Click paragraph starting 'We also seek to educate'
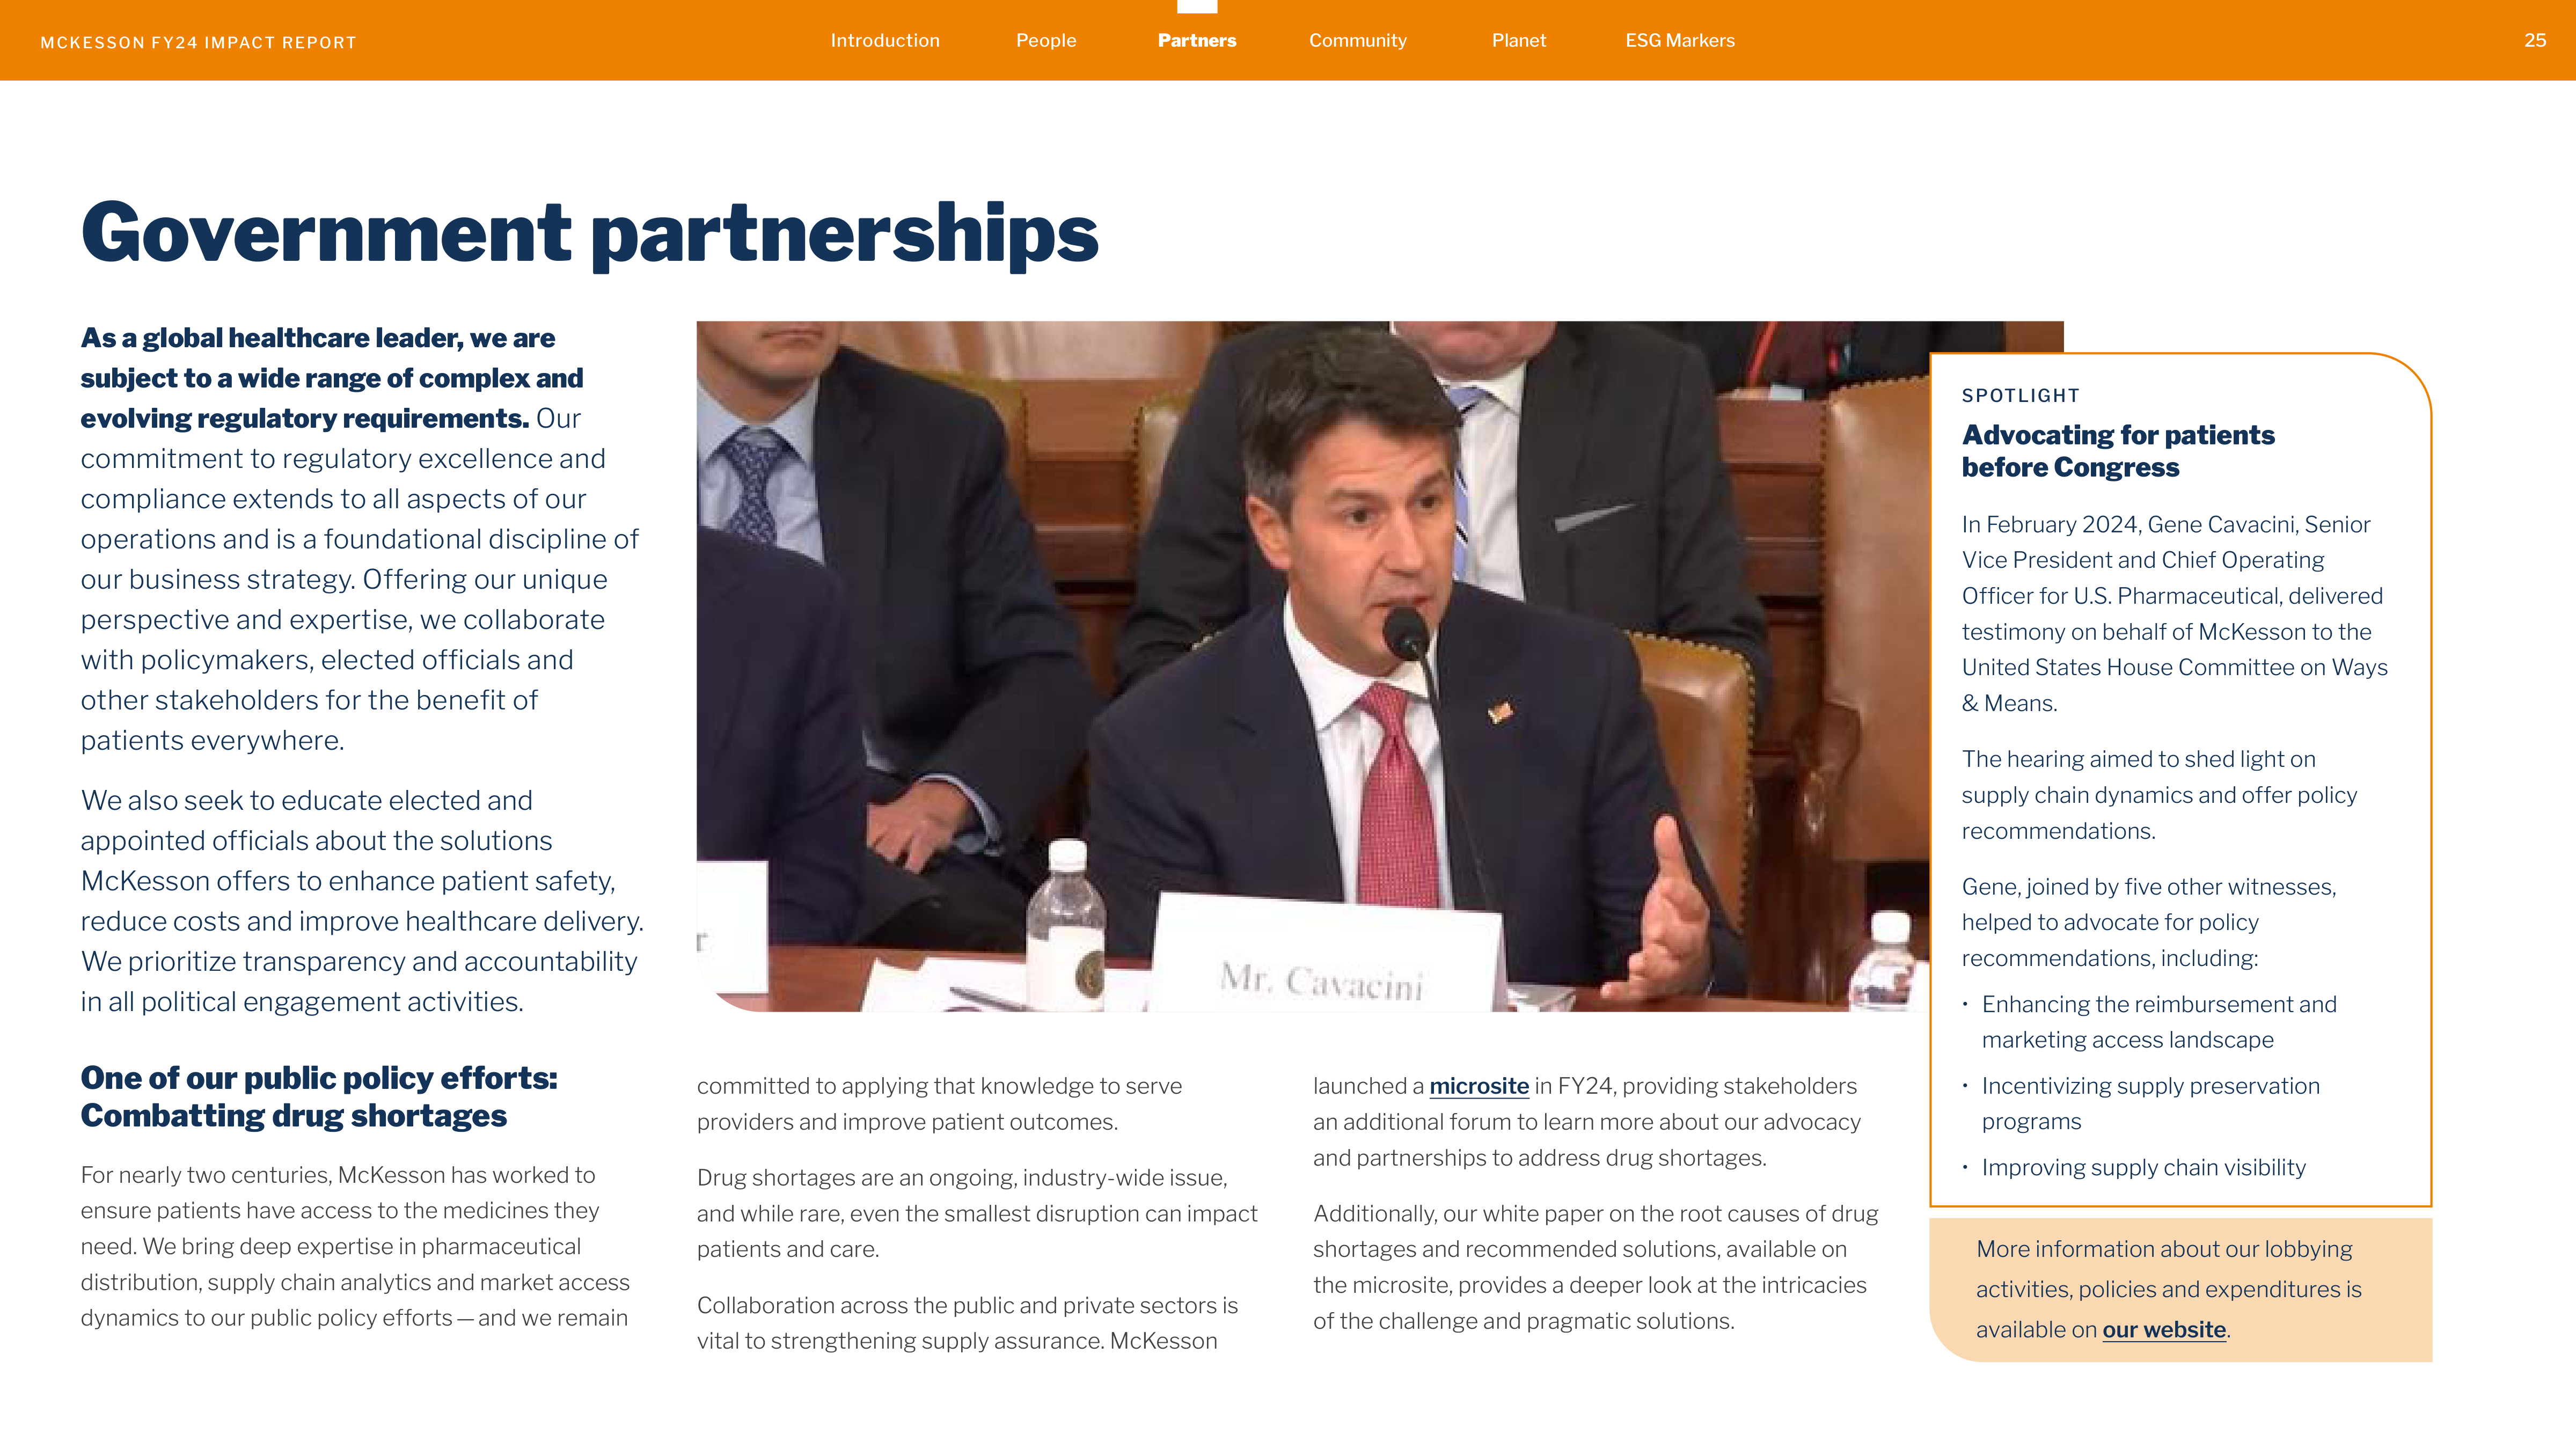The image size is (2576, 1449). click(x=362, y=901)
